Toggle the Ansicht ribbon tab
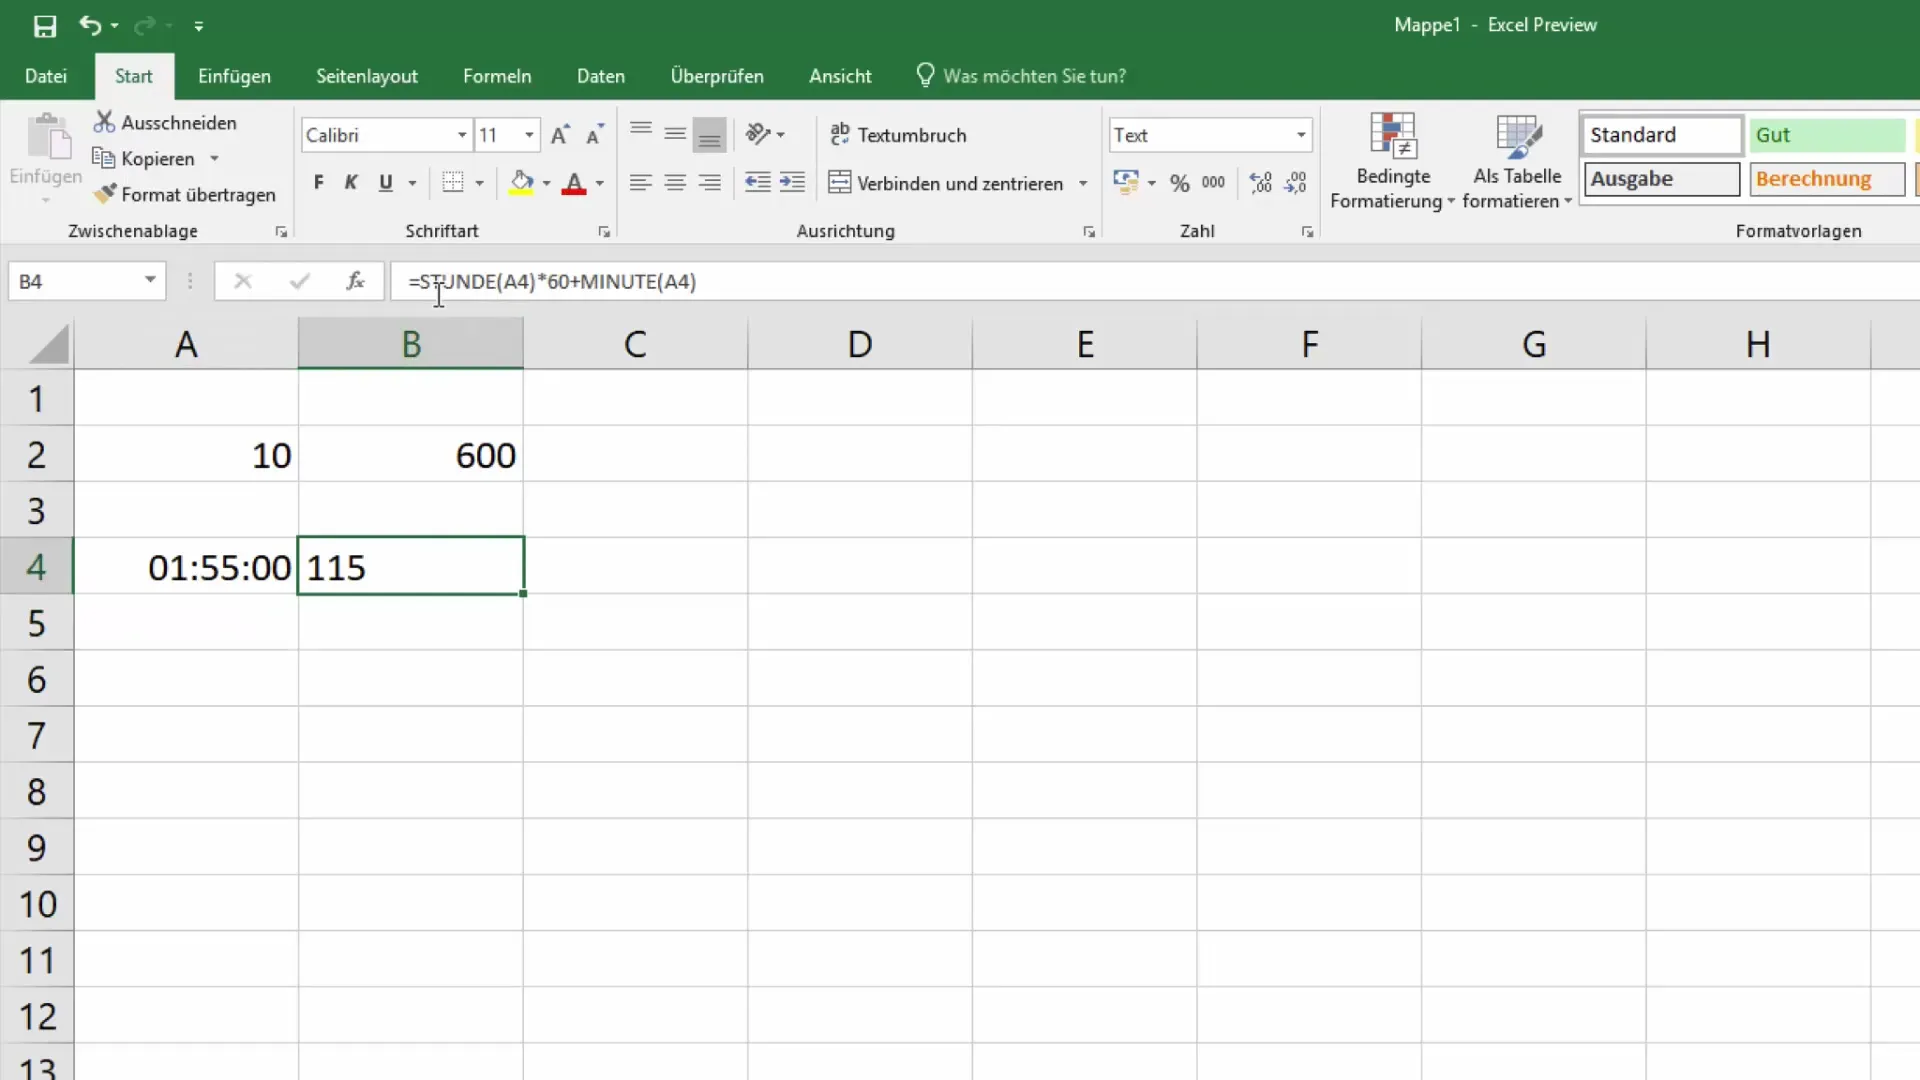 [x=840, y=75]
